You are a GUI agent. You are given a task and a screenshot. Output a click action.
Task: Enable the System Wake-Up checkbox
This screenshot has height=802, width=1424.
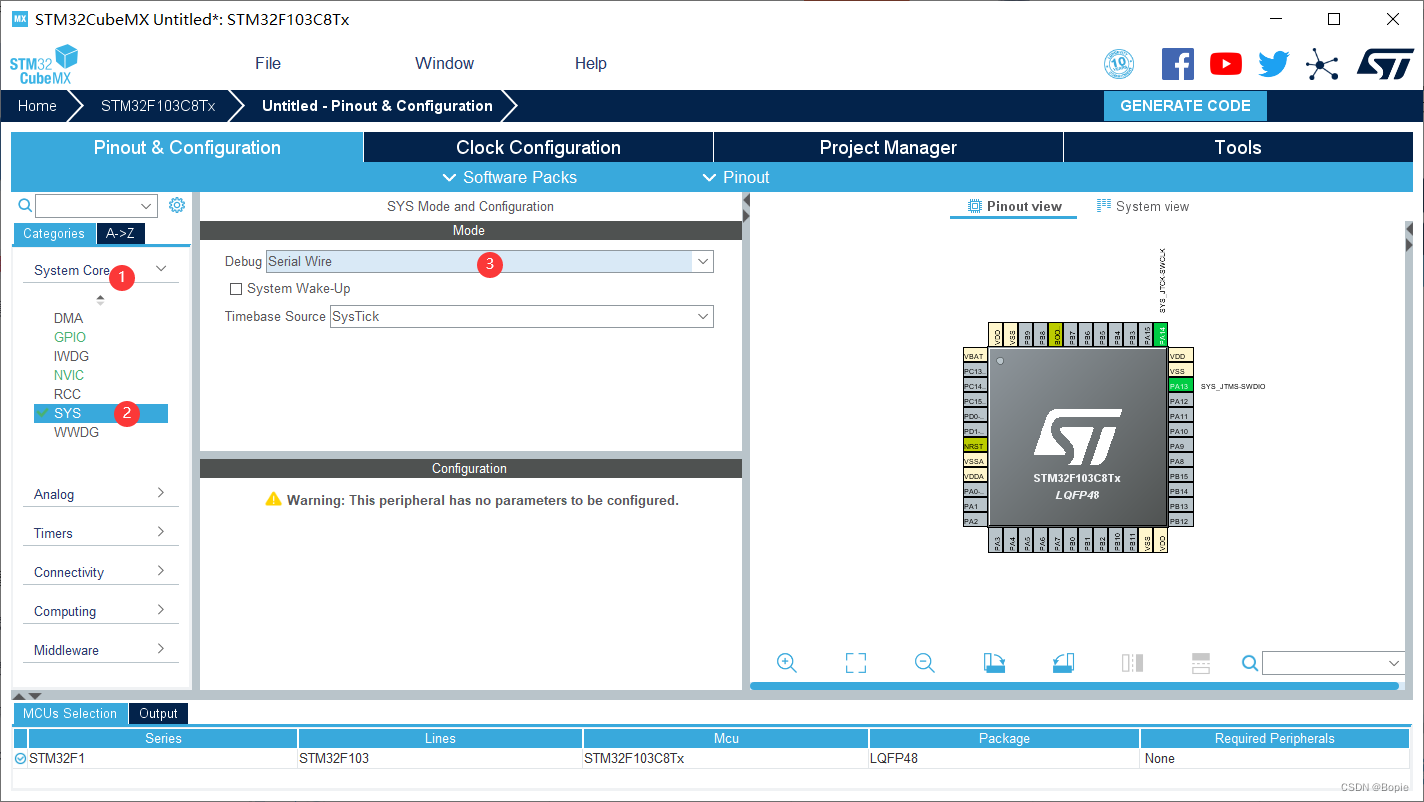click(236, 288)
